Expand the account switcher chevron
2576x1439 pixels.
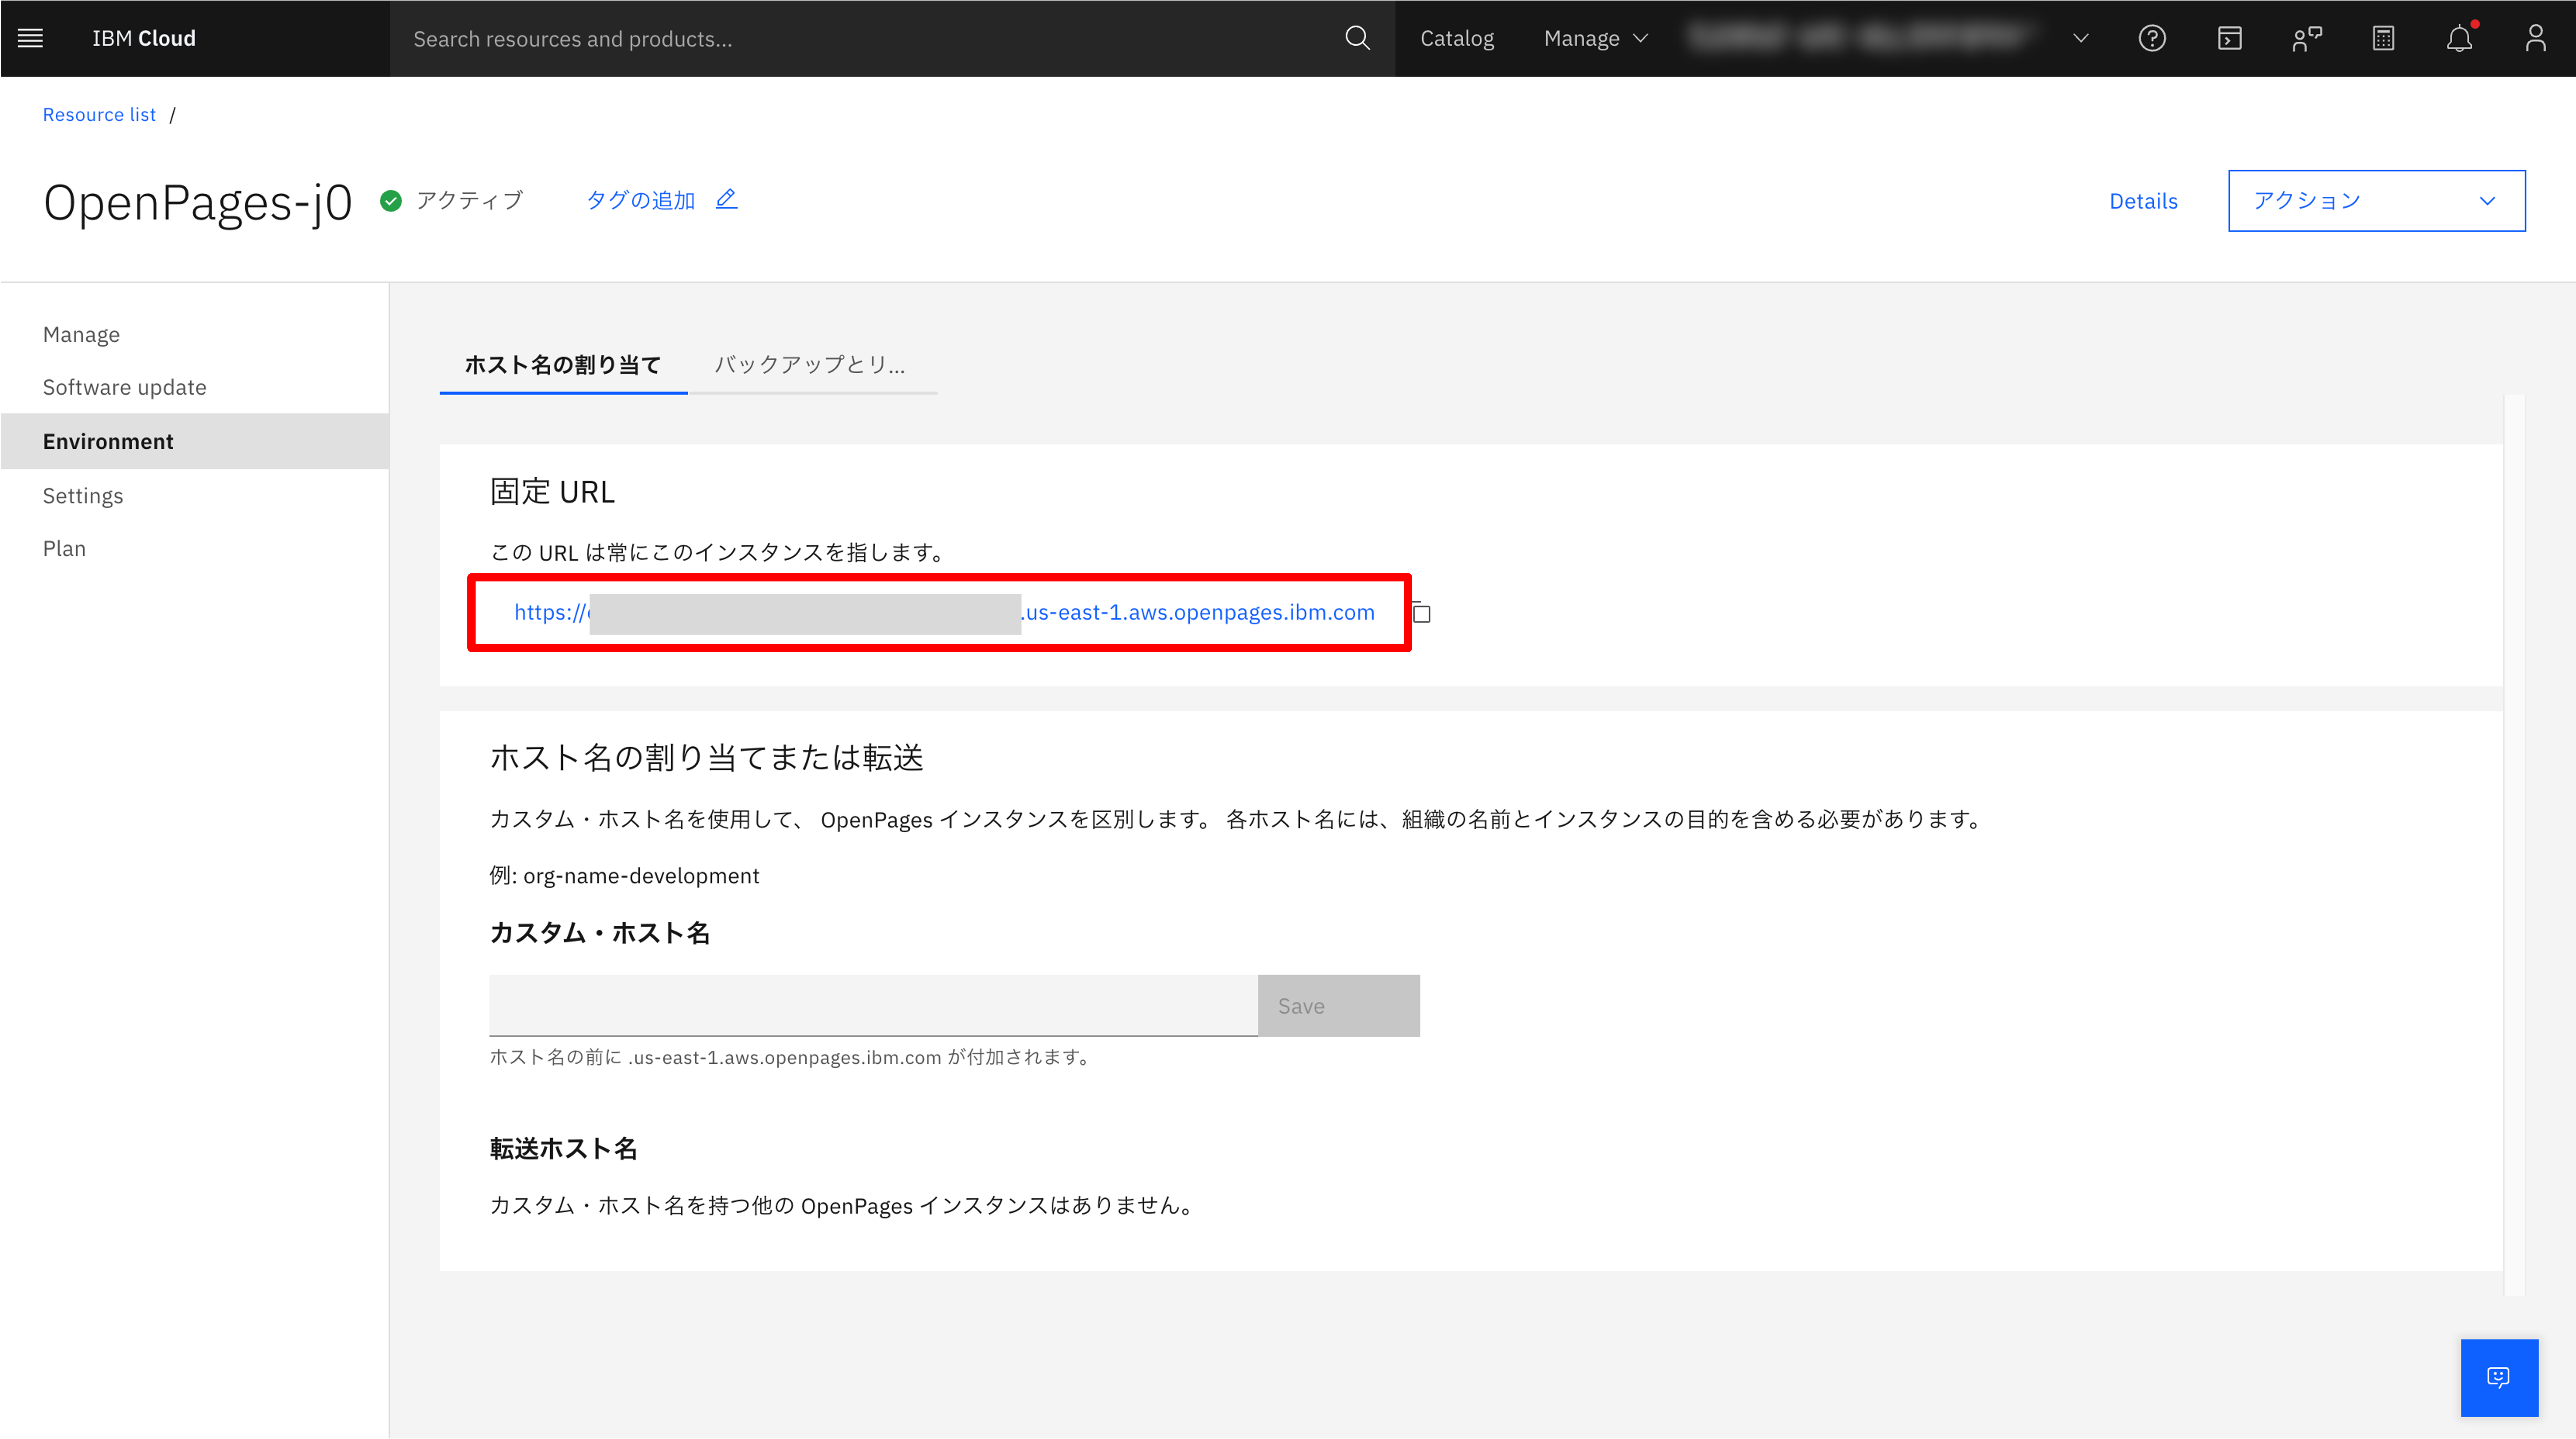[x=2081, y=38]
